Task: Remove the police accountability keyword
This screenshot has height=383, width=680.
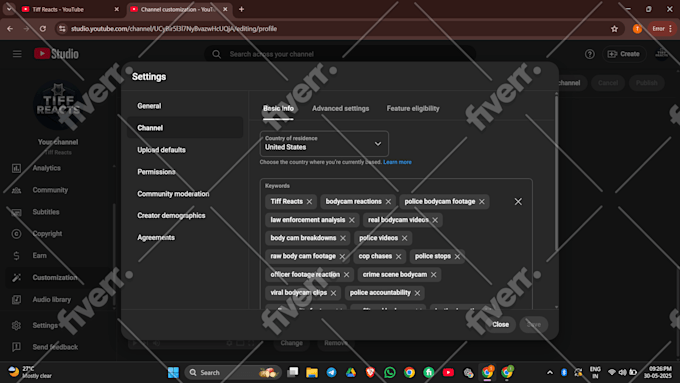Action: click(417, 293)
